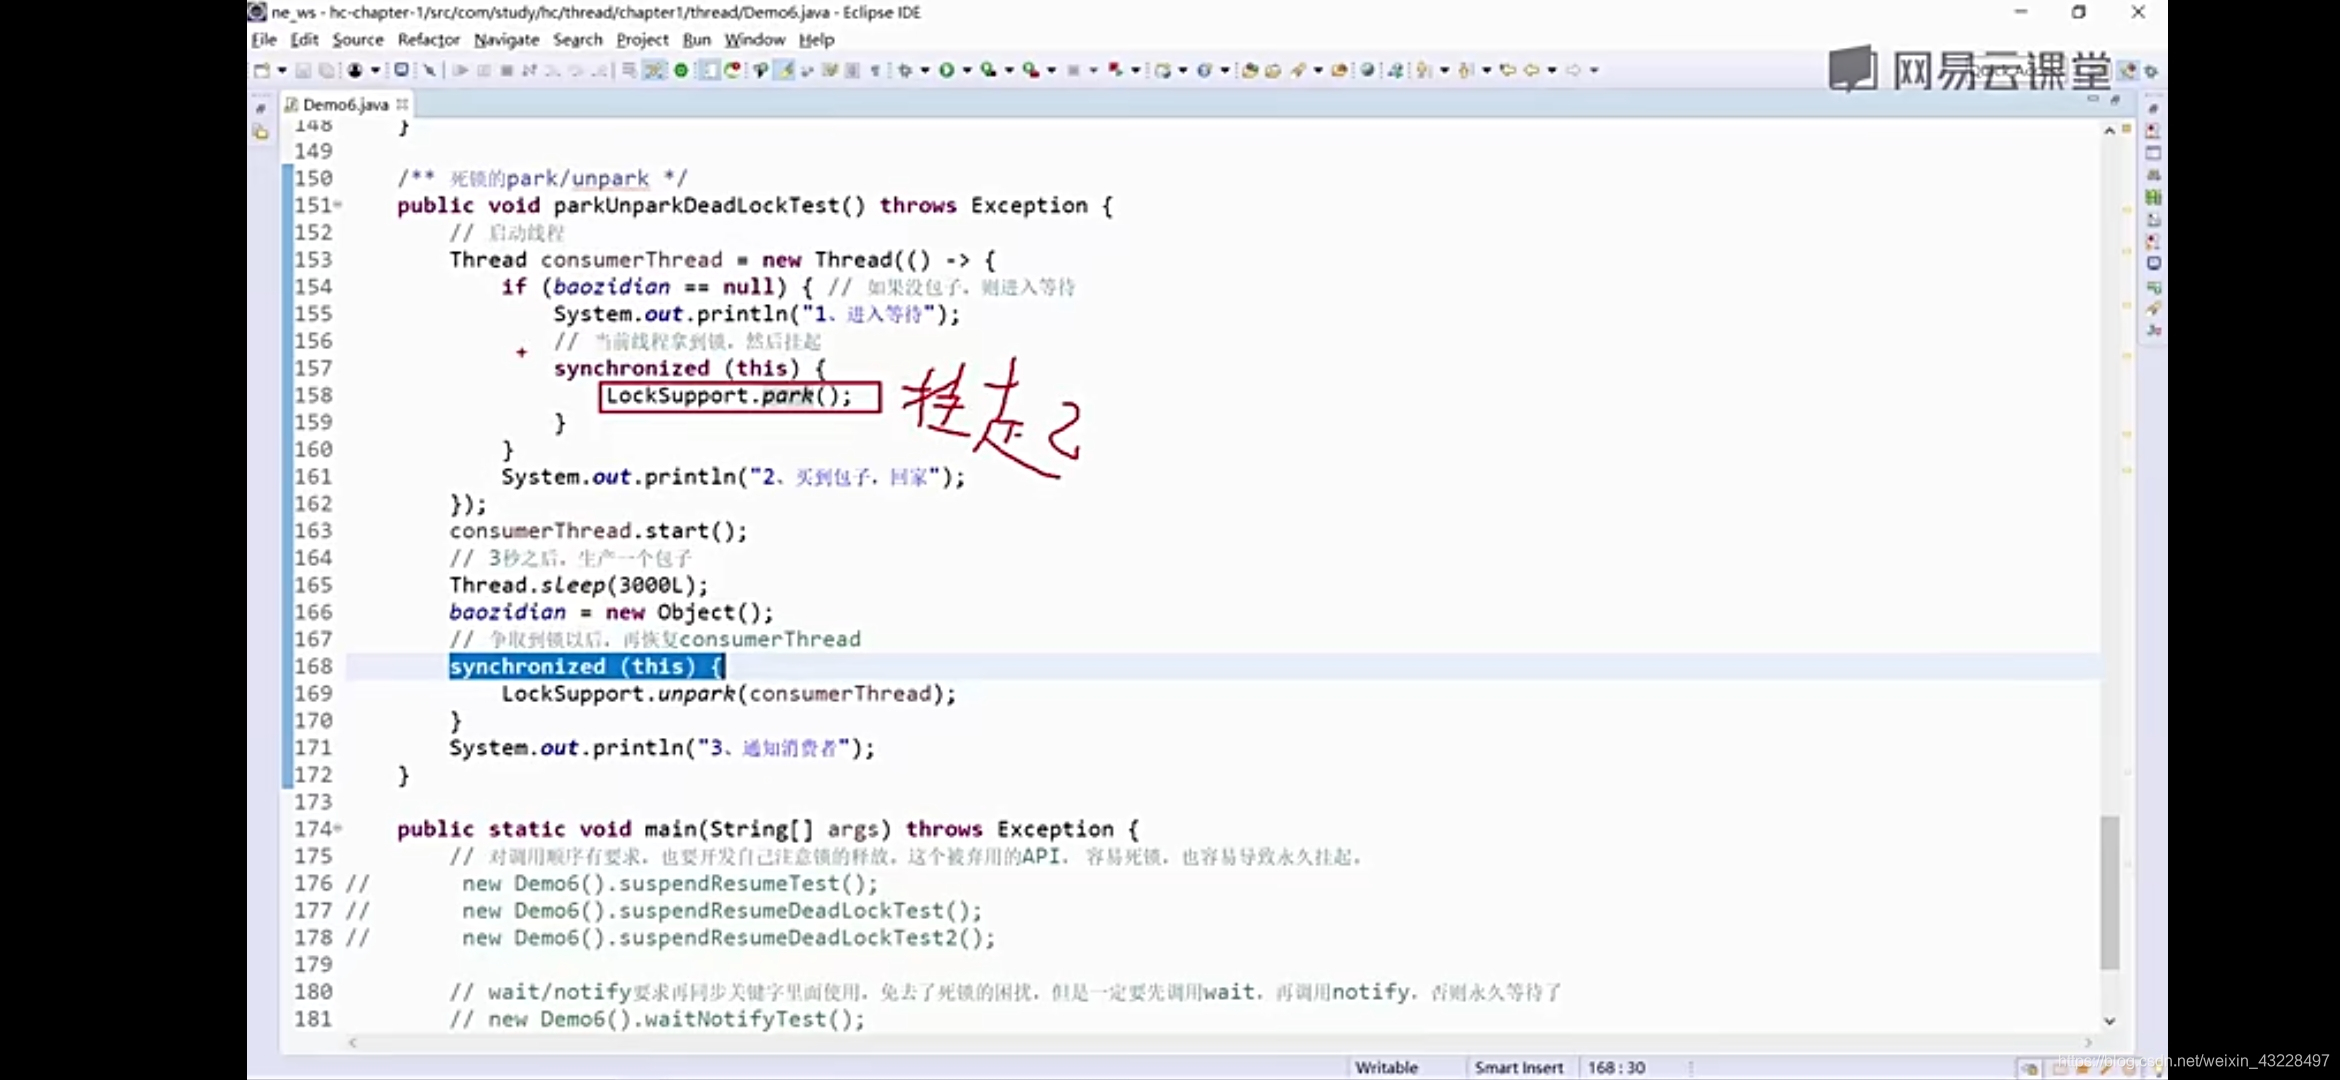Click the horizontal scroll right arrow
The height and width of the screenshot is (1080, 2340).
click(x=2087, y=1042)
